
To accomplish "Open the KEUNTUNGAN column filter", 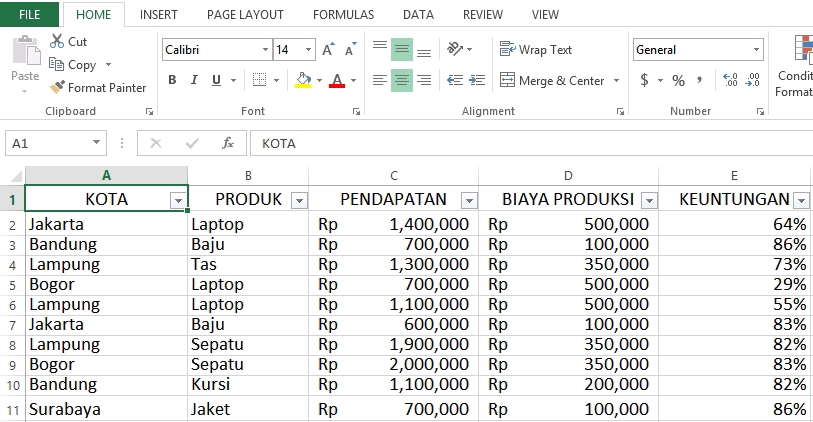I will tap(802, 200).
